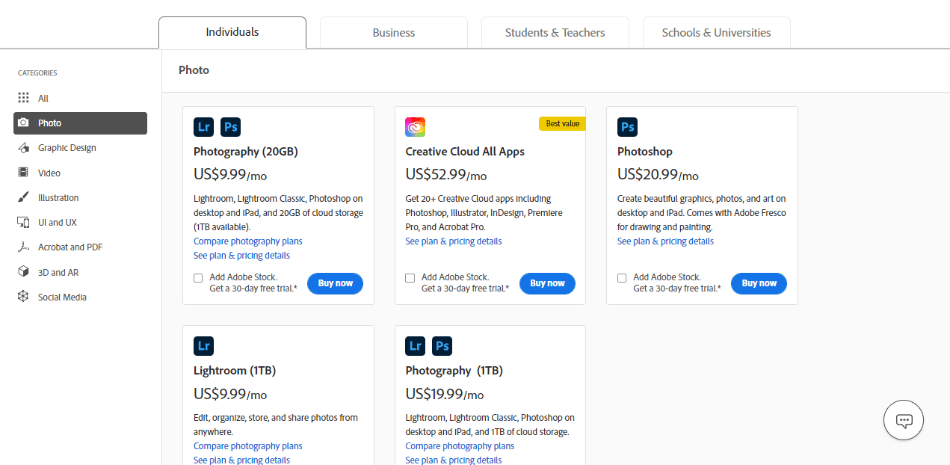Click the Creative Cloud rainbow logo icon
This screenshot has height=465, width=950.
coord(415,127)
